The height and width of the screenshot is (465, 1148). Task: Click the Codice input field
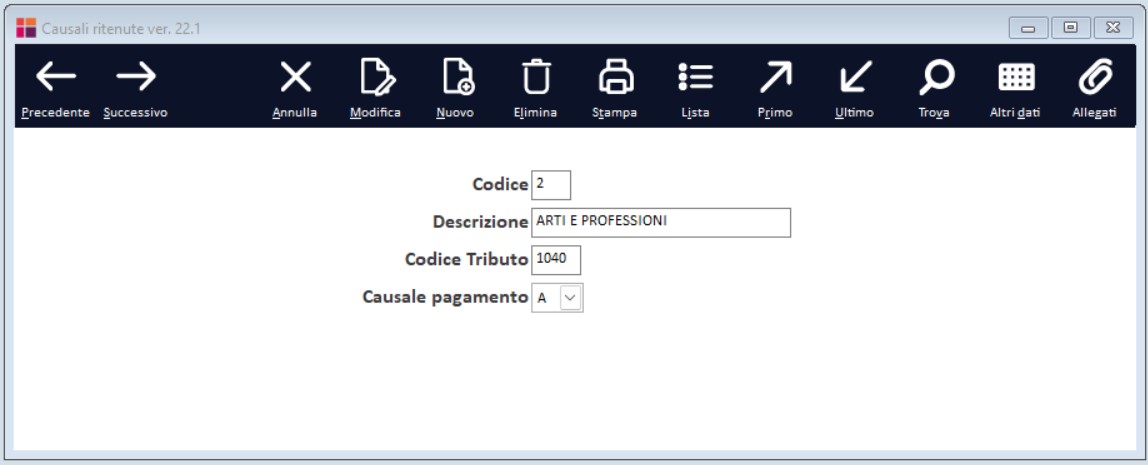[551, 185]
